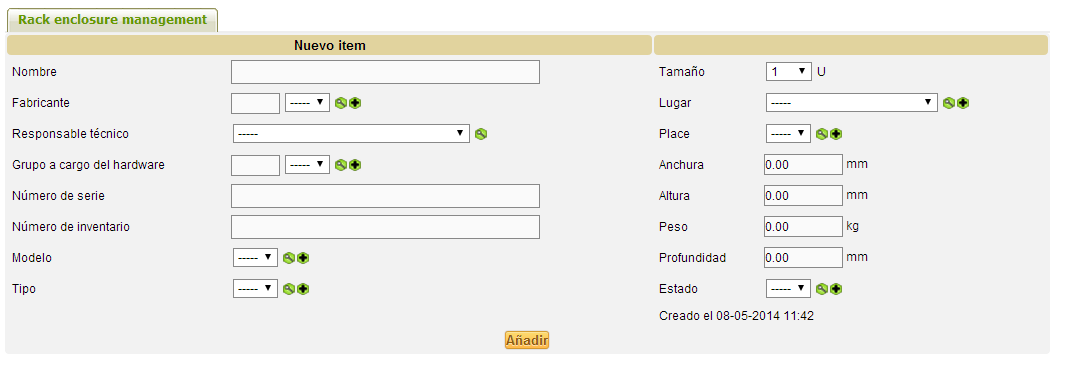Add a new Estado with plus icon
Image resolution: width=1071 pixels, height=378 pixels.
click(x=836, y=289)
